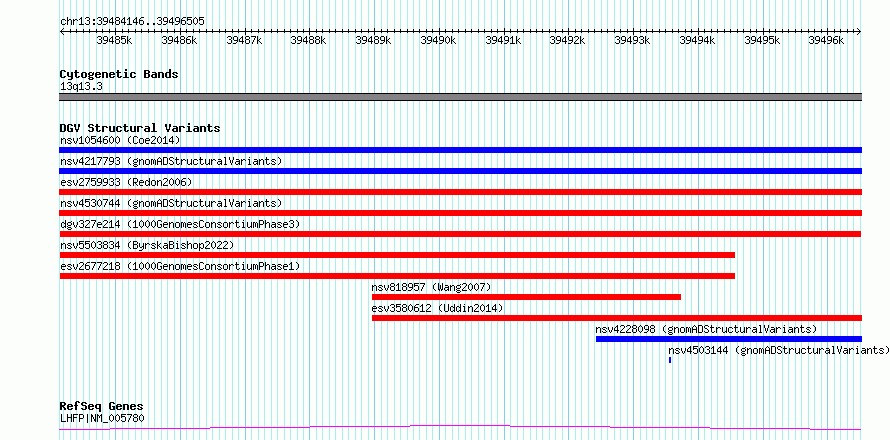The image size is (890, 440).
Task: Select the red bar under esv3580612
Action: [x=617, y=318]
